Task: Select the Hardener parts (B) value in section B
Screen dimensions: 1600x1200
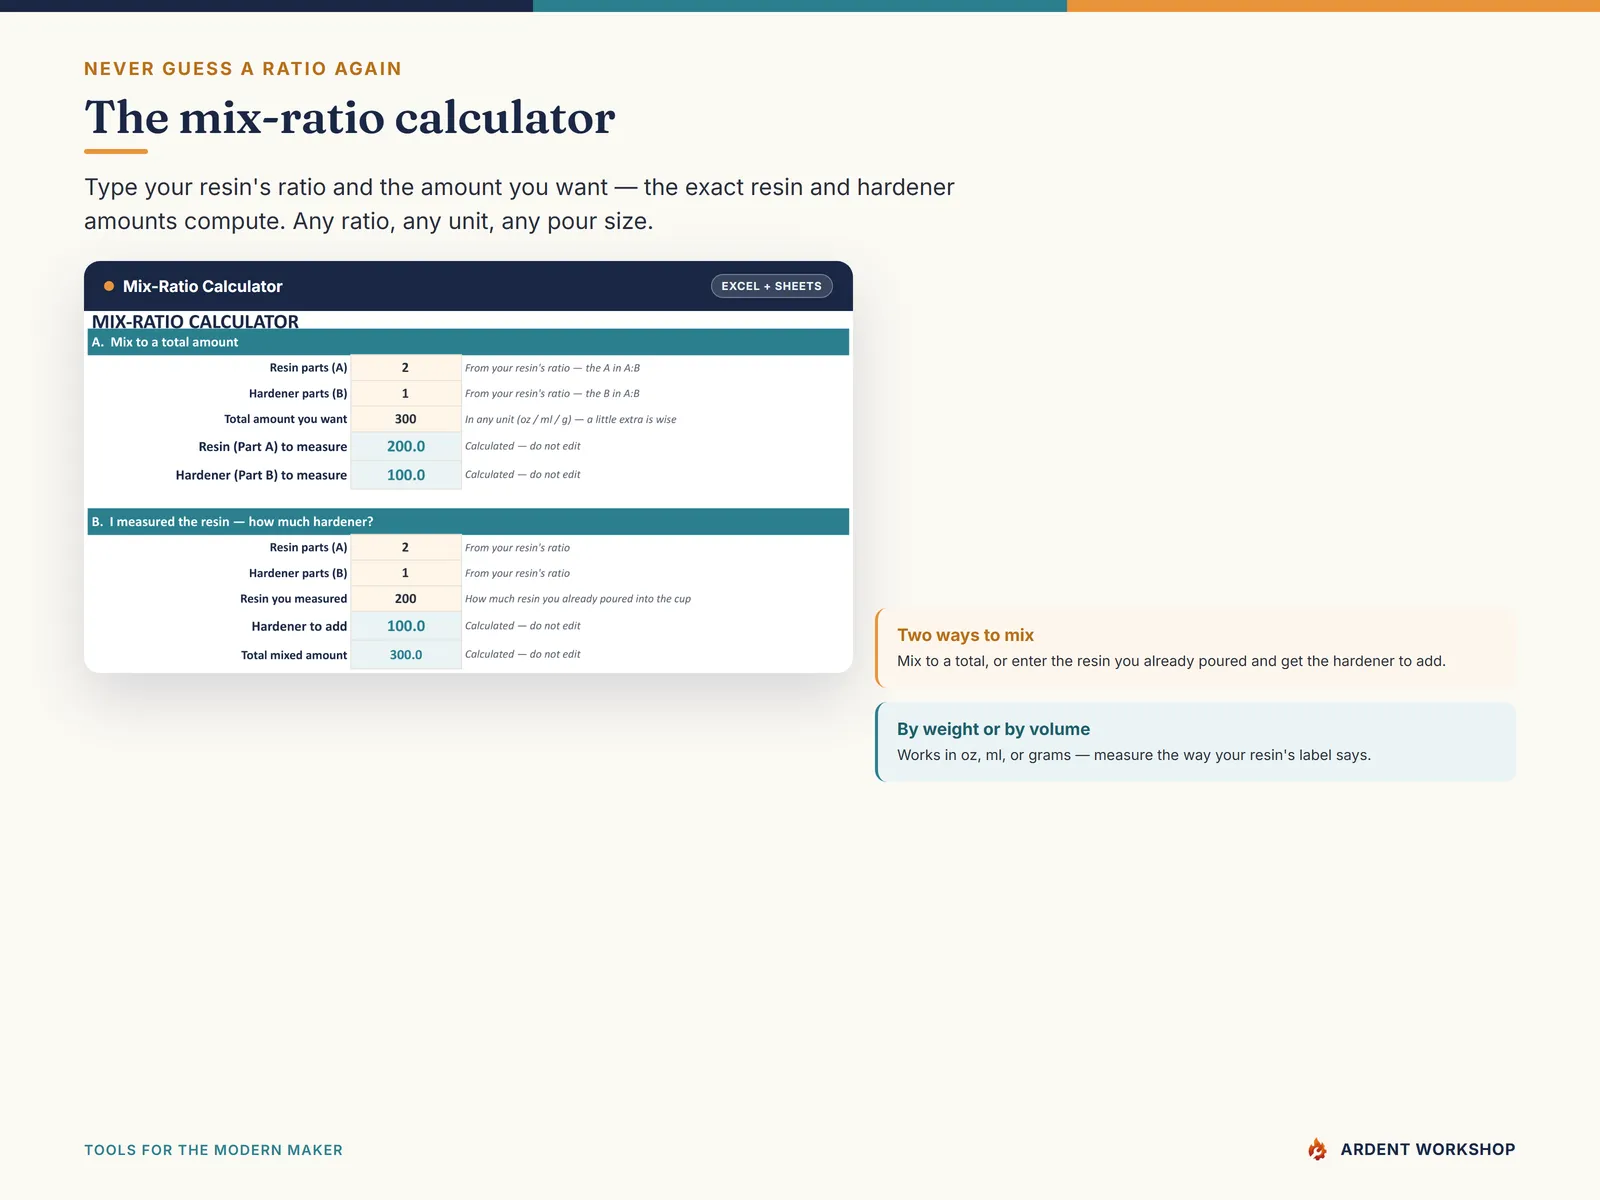Action: pos(405,573)
